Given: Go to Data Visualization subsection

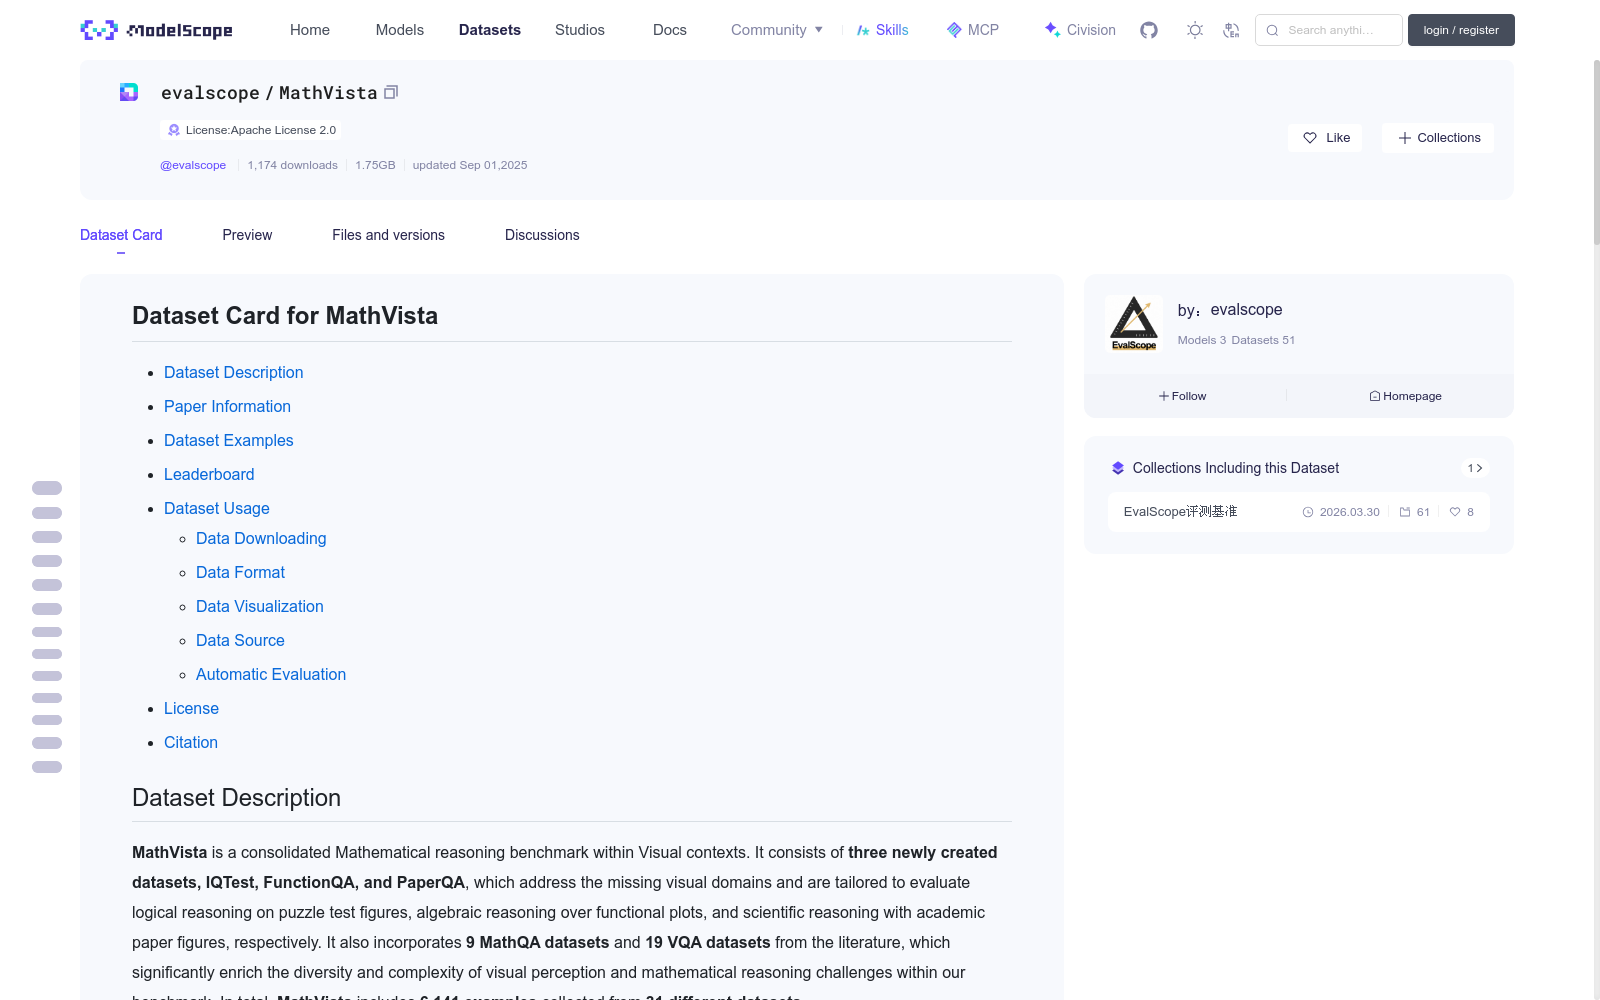Looking at the screenshot, I should point(260,606).
